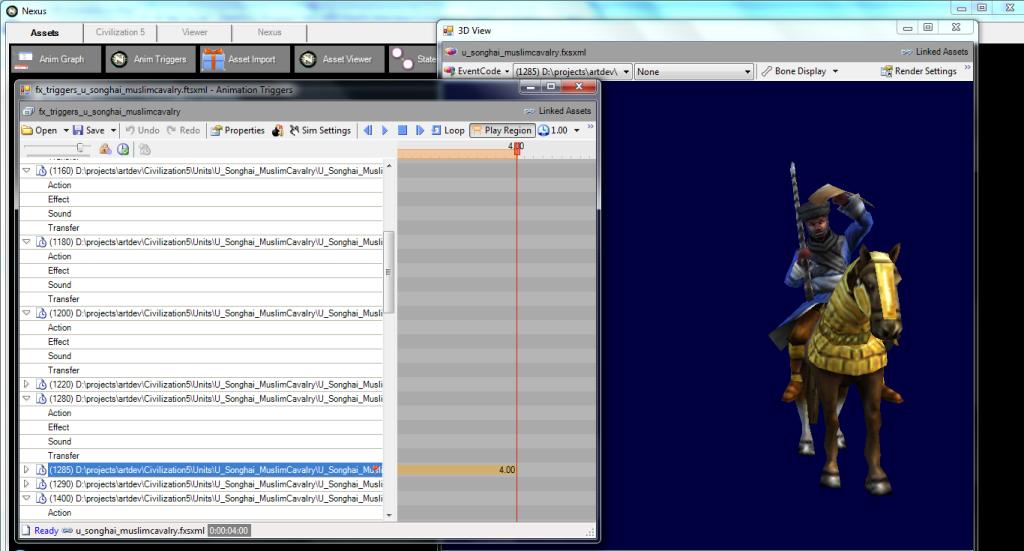Launch the Asset Import tool
This screenshot has width=1024, height=551.
[245, 59]
